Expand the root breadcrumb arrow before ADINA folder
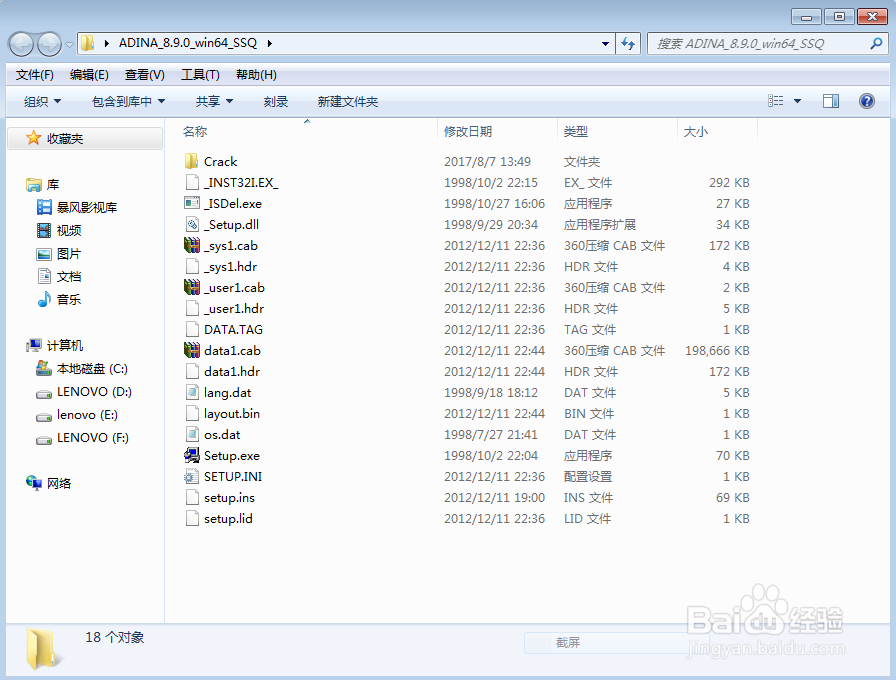896x680 pixels. (107, 43)
